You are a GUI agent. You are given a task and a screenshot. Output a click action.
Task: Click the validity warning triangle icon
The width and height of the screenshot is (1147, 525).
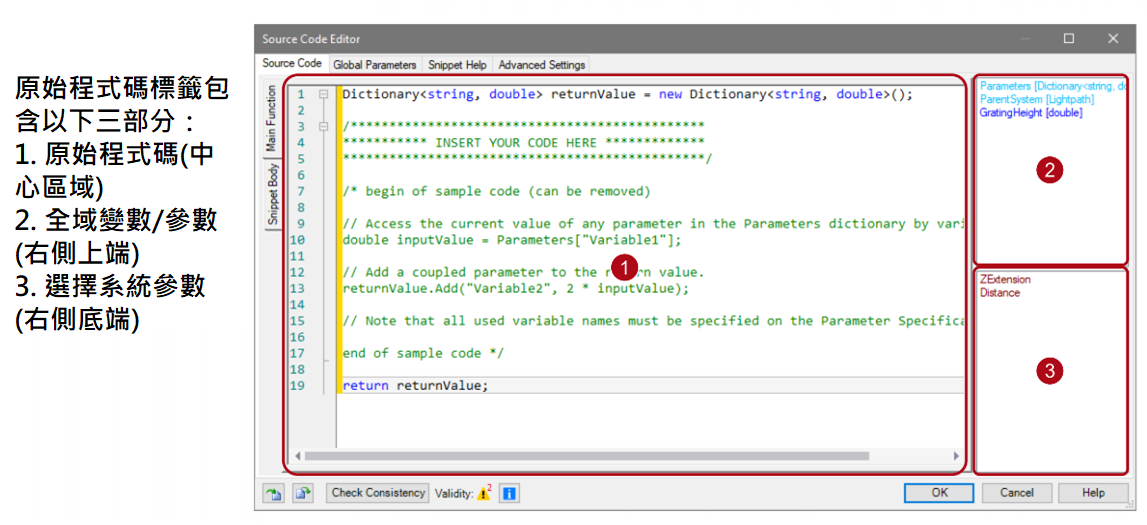click(x=484, y=494)
